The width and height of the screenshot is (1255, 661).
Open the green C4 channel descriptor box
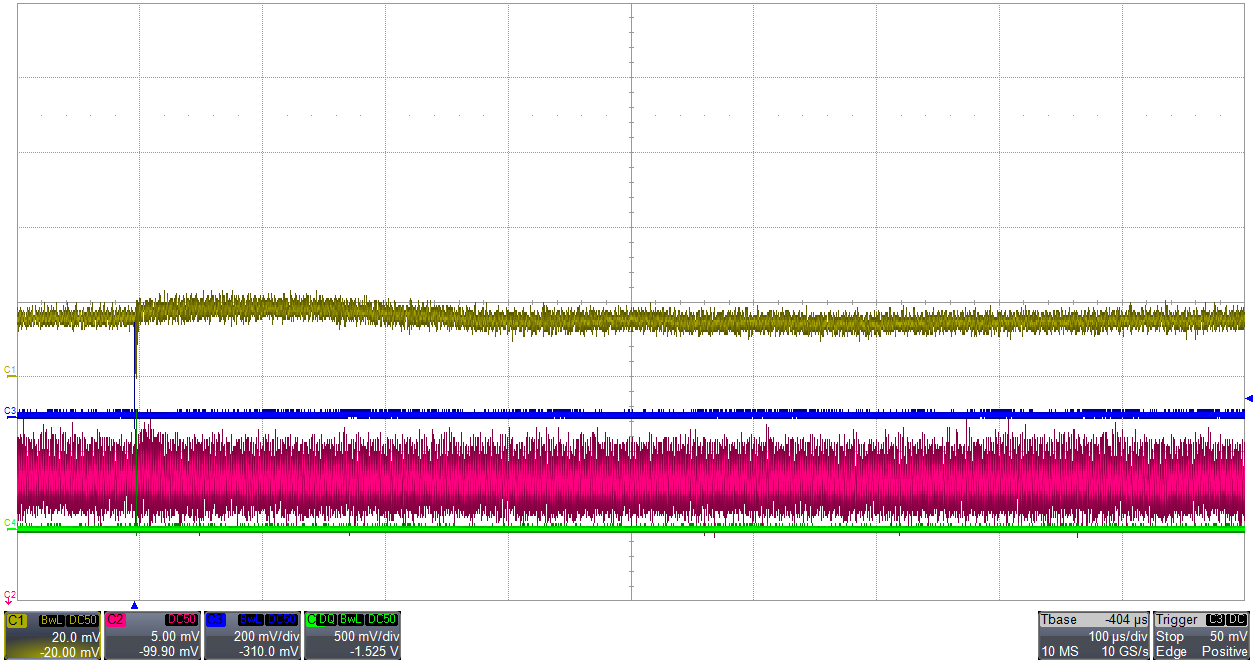(x=352, y=635)
